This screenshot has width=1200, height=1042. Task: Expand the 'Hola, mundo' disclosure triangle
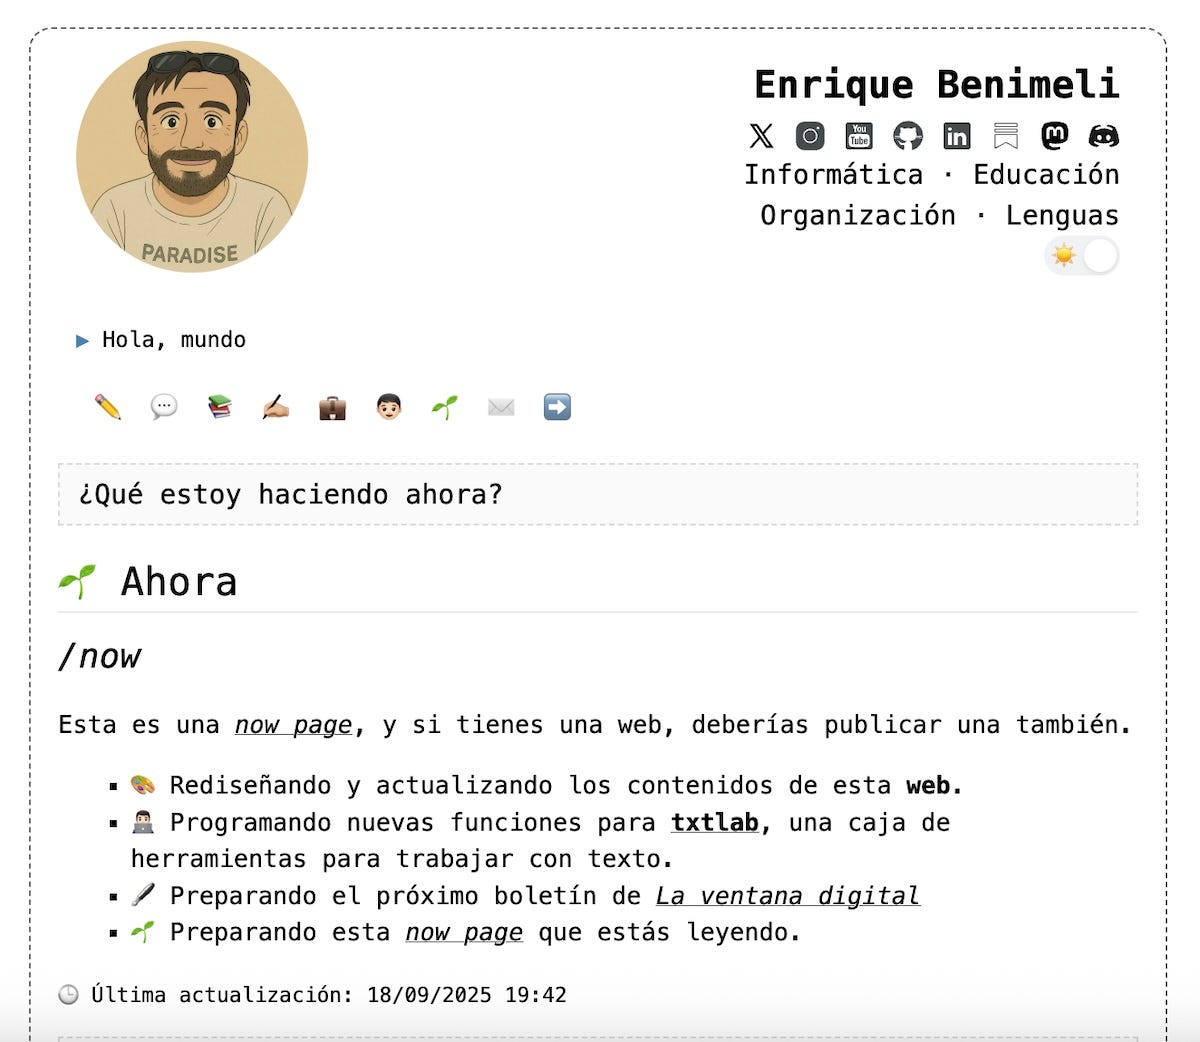click(x=83, y=341)
